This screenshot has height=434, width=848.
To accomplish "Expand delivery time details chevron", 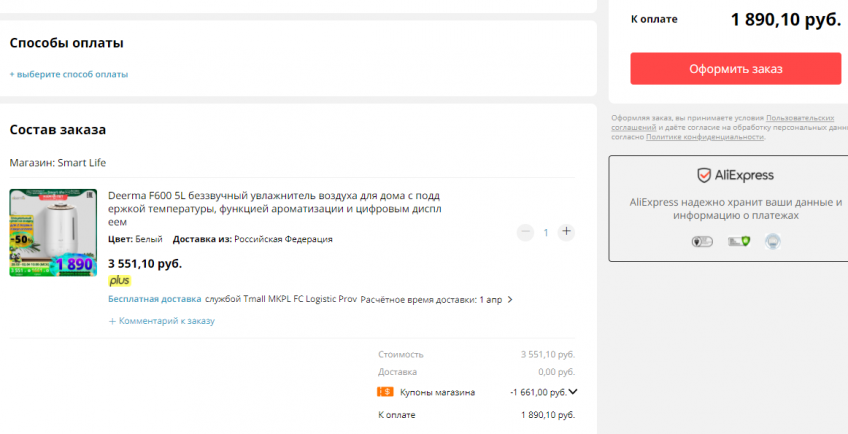I will pos(510,299).
